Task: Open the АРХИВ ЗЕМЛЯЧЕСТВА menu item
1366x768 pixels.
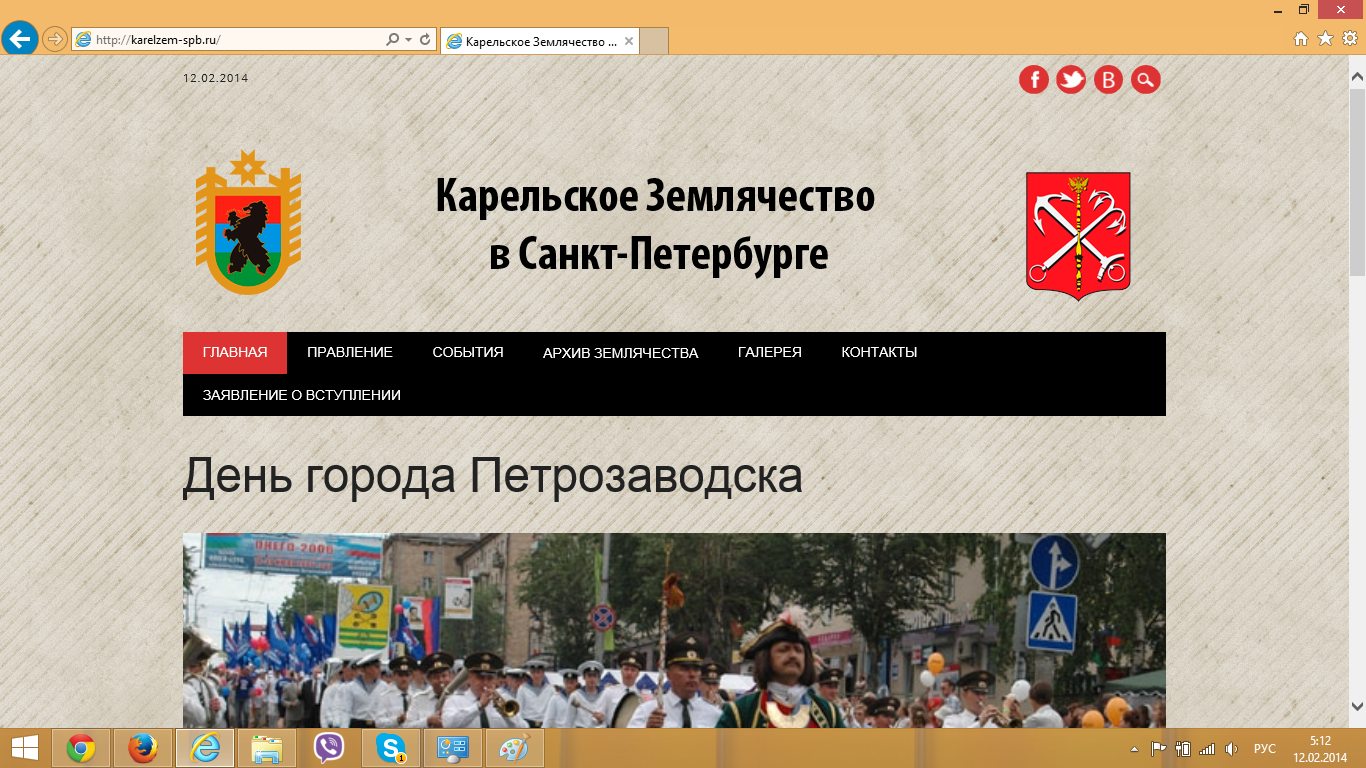Action: [620, 353]
